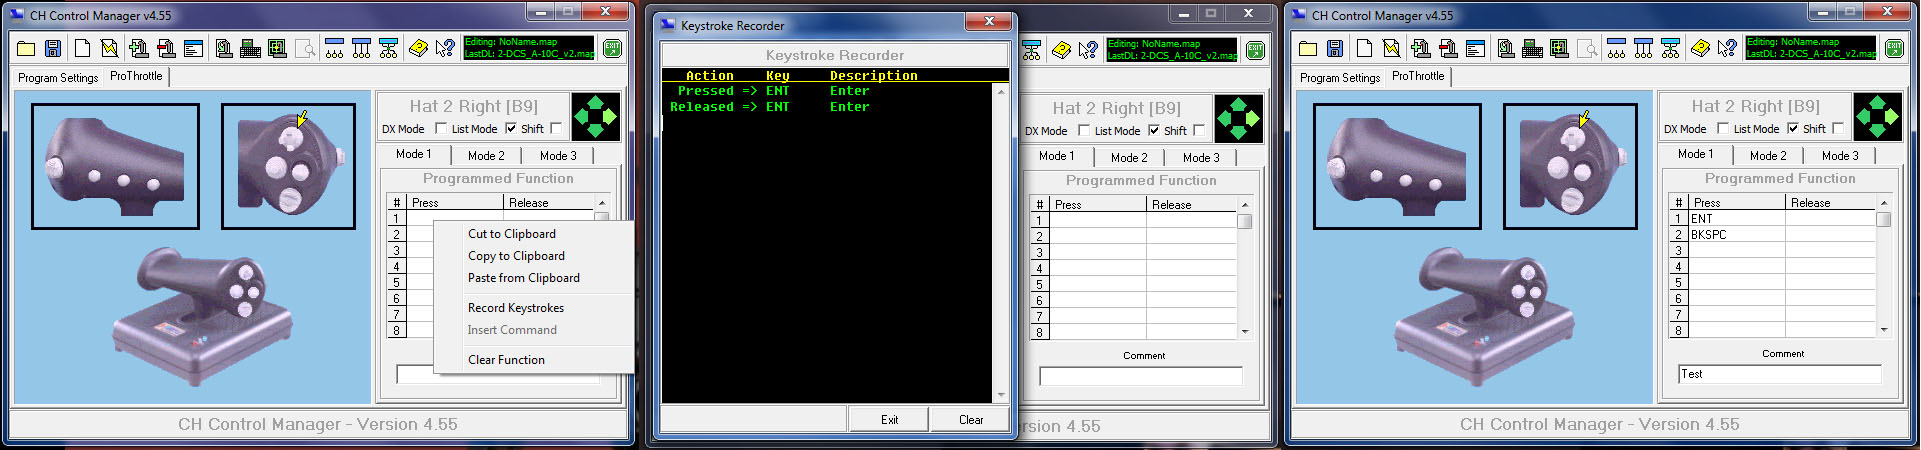This screenshot has width=1921, height=450.
Task: Click the green crosshair calibrate icon in the left window
Action: pyautogui.click(x=277, y=48)
